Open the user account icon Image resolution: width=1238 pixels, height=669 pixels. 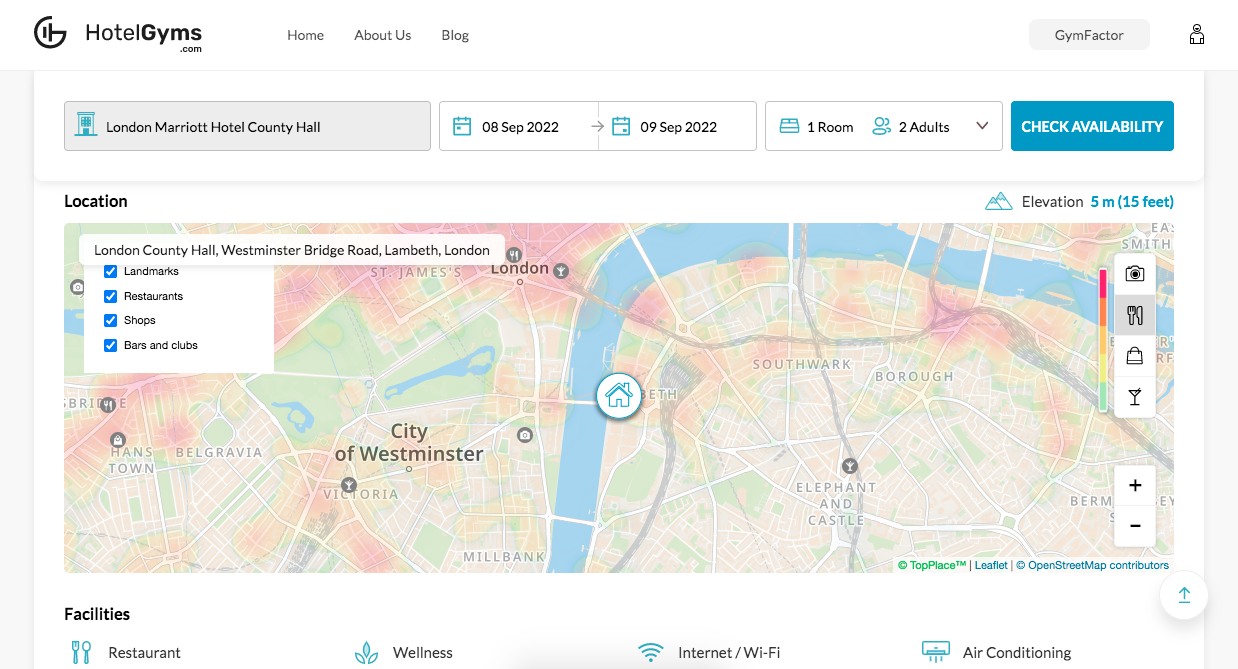[x=1196, y=35]
